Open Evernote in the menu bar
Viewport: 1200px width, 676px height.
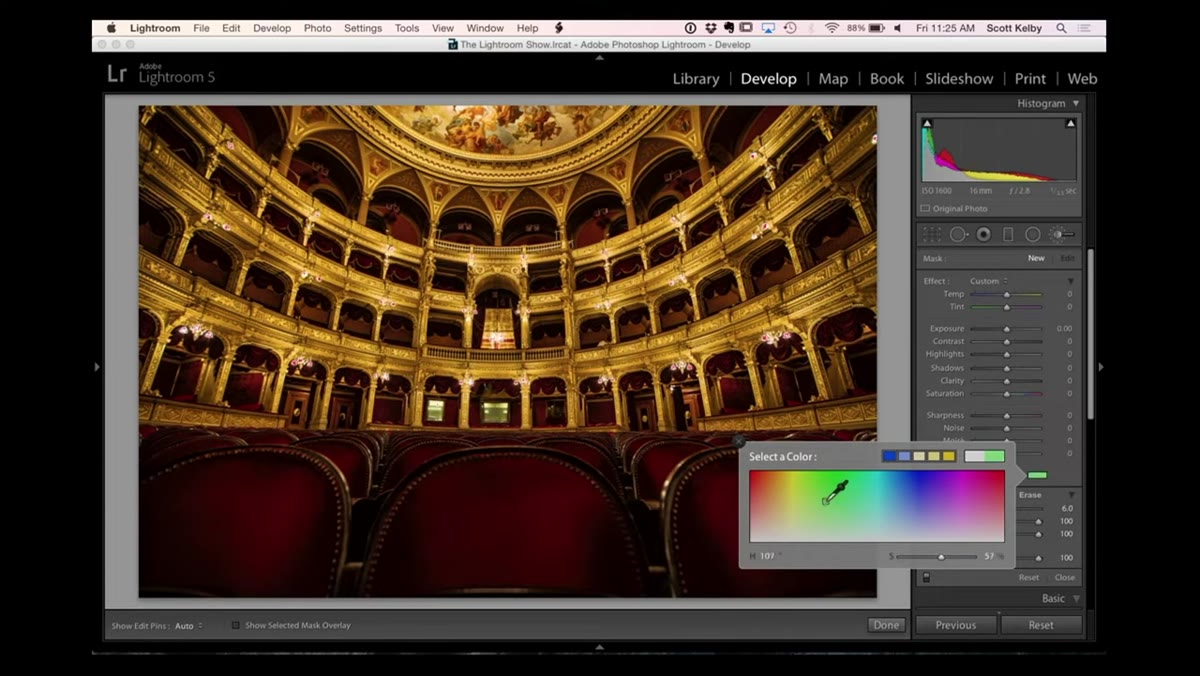click(730, 28)
